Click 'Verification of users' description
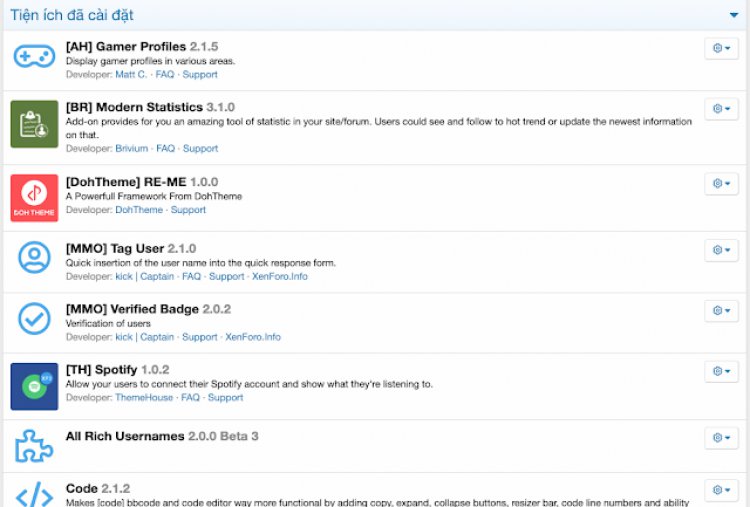The width and height of the screenshot is (750, 507). coord(108,324)
